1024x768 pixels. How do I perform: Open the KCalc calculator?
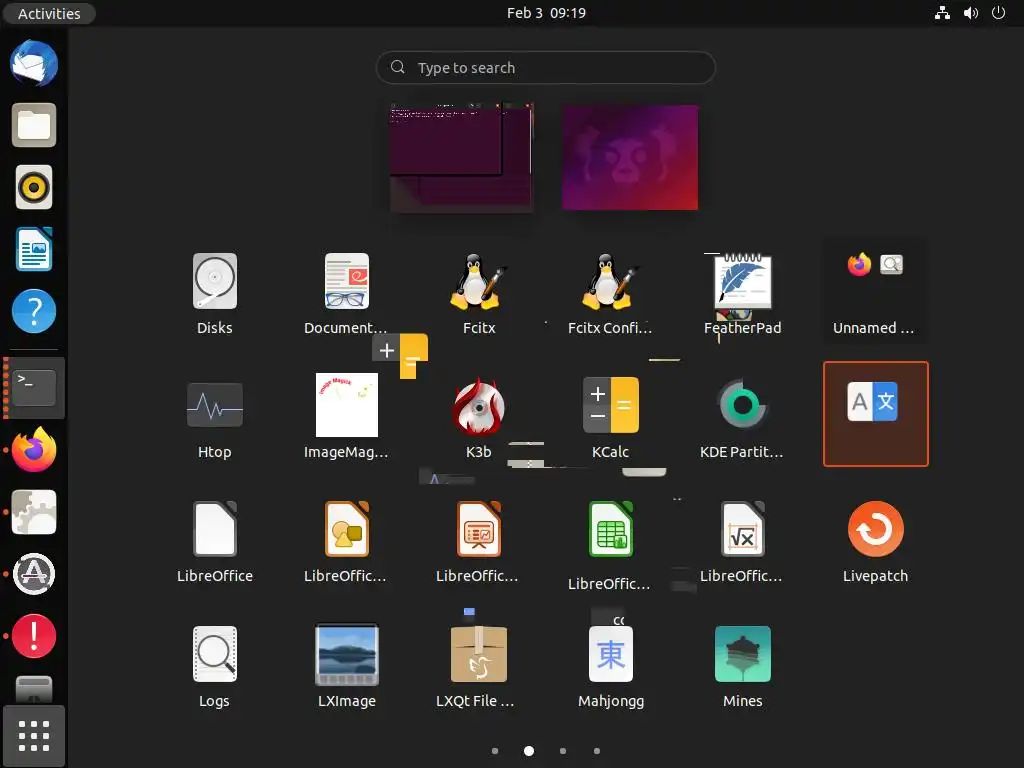click(x=610, y=417)
